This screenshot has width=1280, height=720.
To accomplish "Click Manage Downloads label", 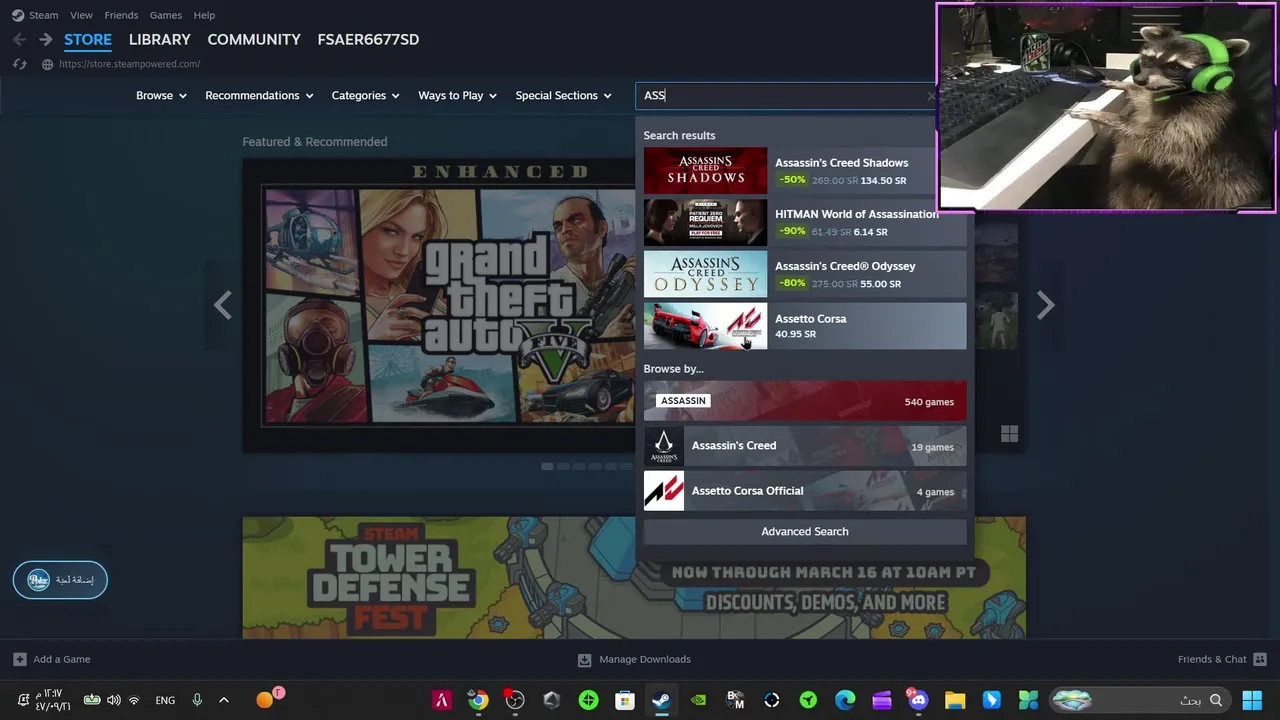I will tap(645, 660).
